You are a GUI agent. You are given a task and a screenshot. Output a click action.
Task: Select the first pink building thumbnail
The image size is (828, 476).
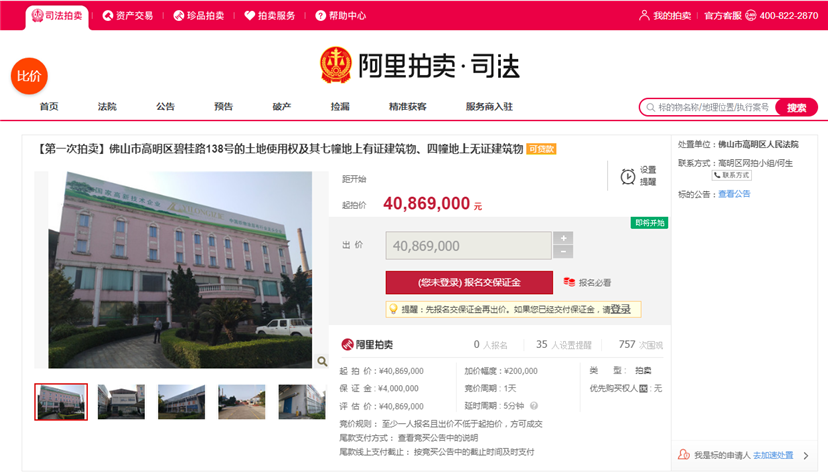(61, 402)
